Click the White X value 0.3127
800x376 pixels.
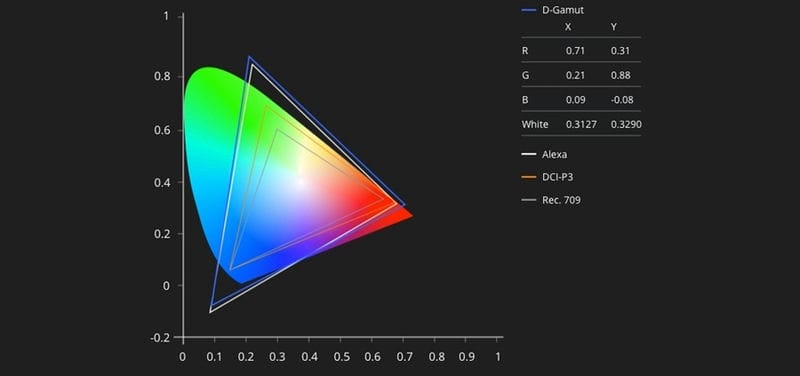pos(581,124)
